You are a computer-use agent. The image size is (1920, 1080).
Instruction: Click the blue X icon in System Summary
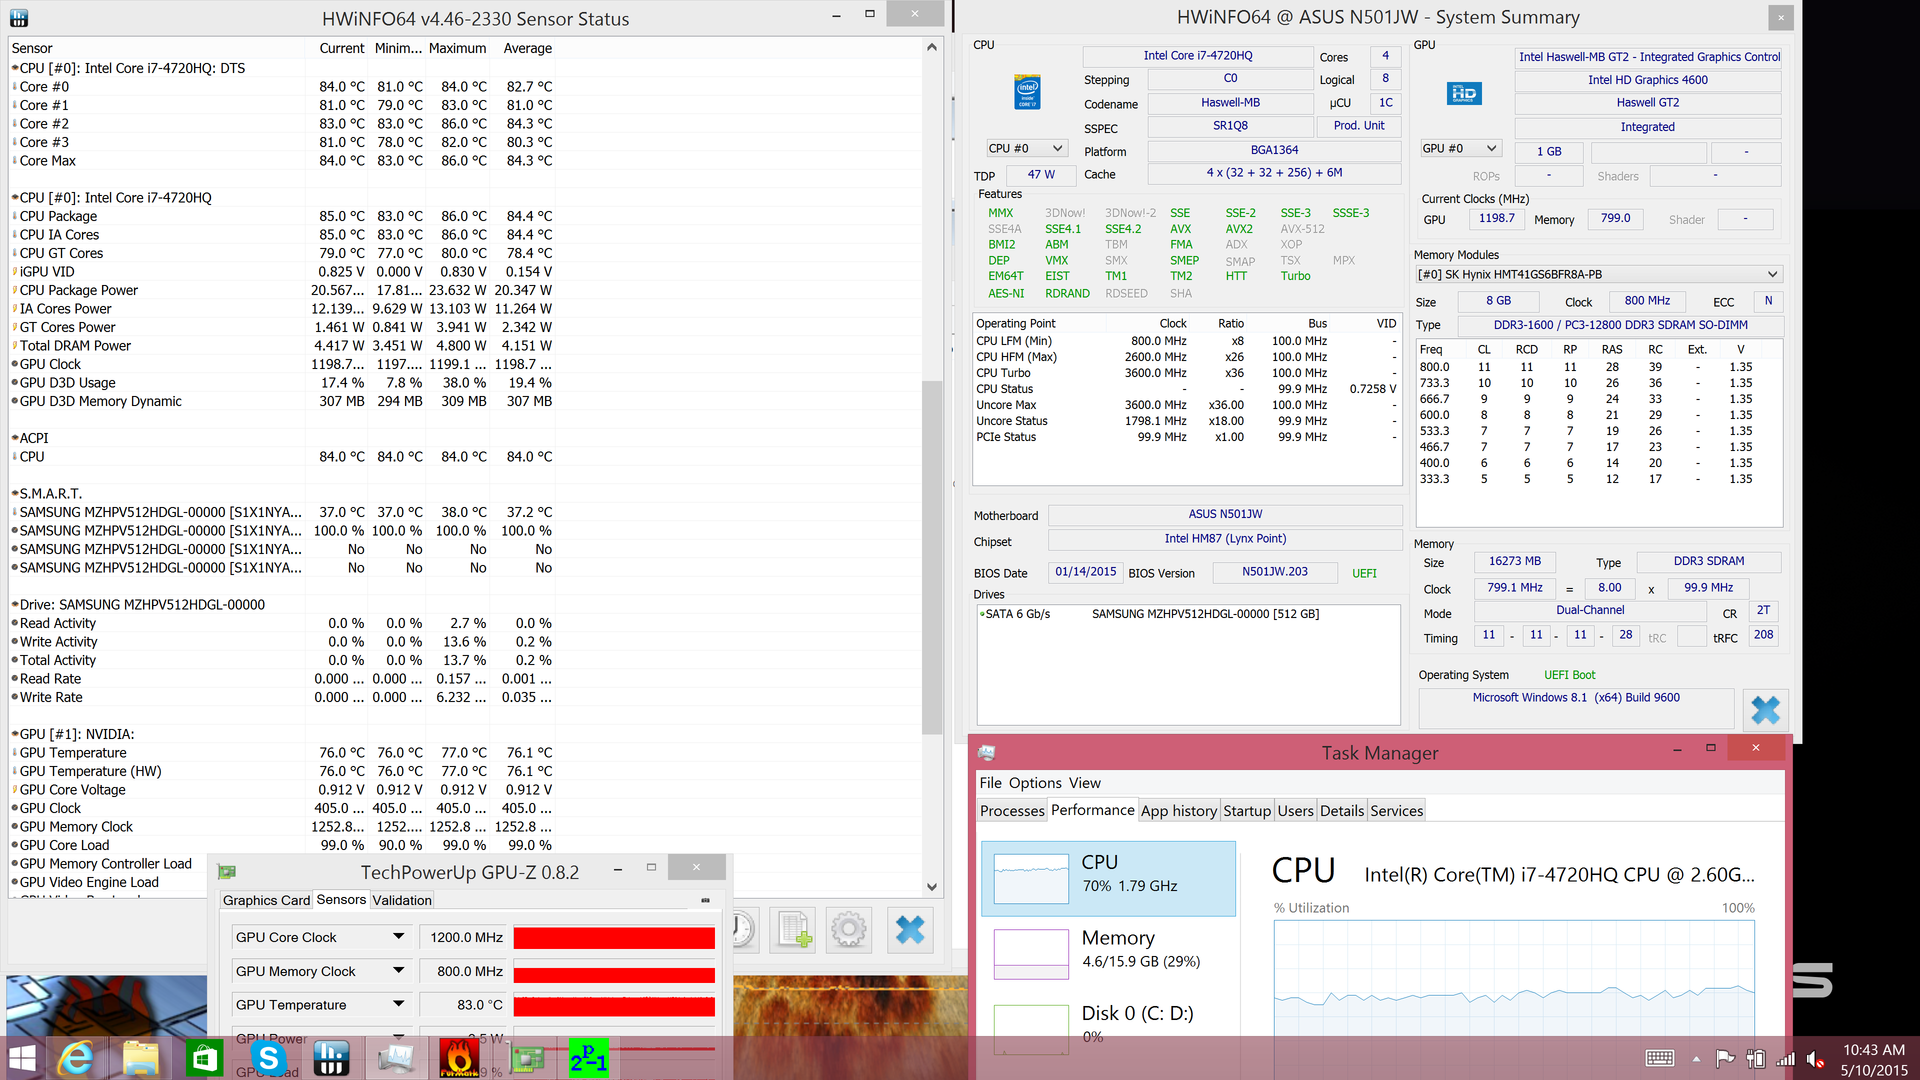click(1765, 710)
